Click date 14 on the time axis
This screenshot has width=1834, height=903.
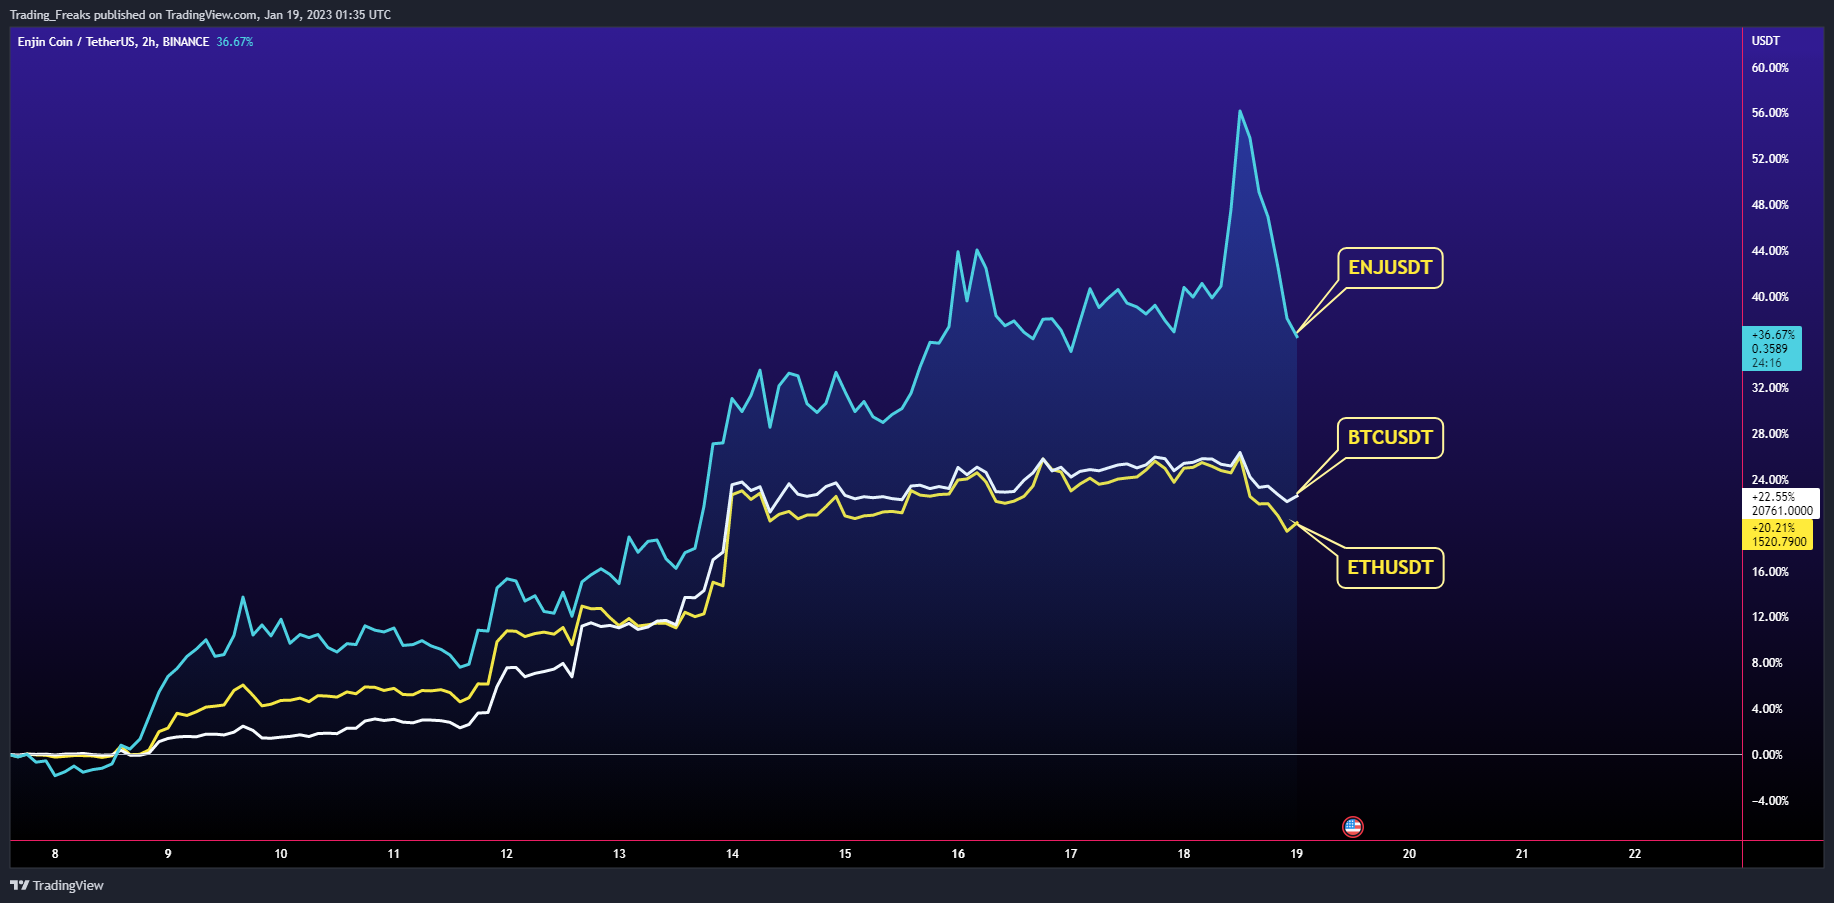733,854
